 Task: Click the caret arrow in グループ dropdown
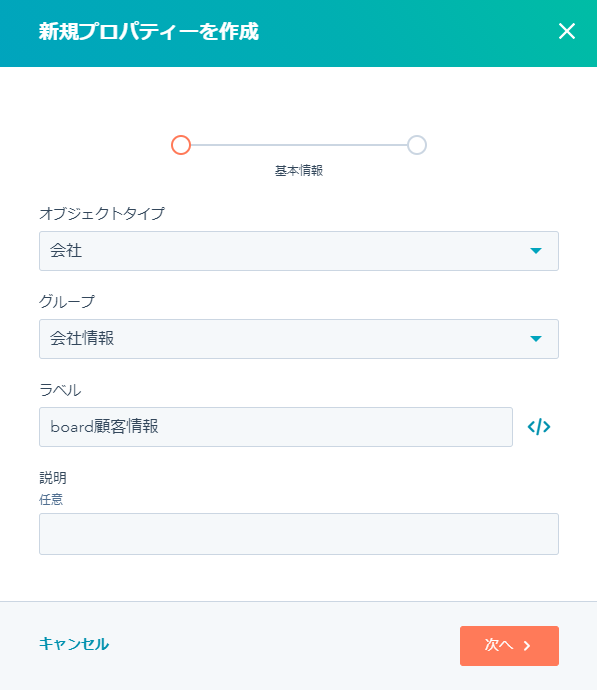pos(535,339)
